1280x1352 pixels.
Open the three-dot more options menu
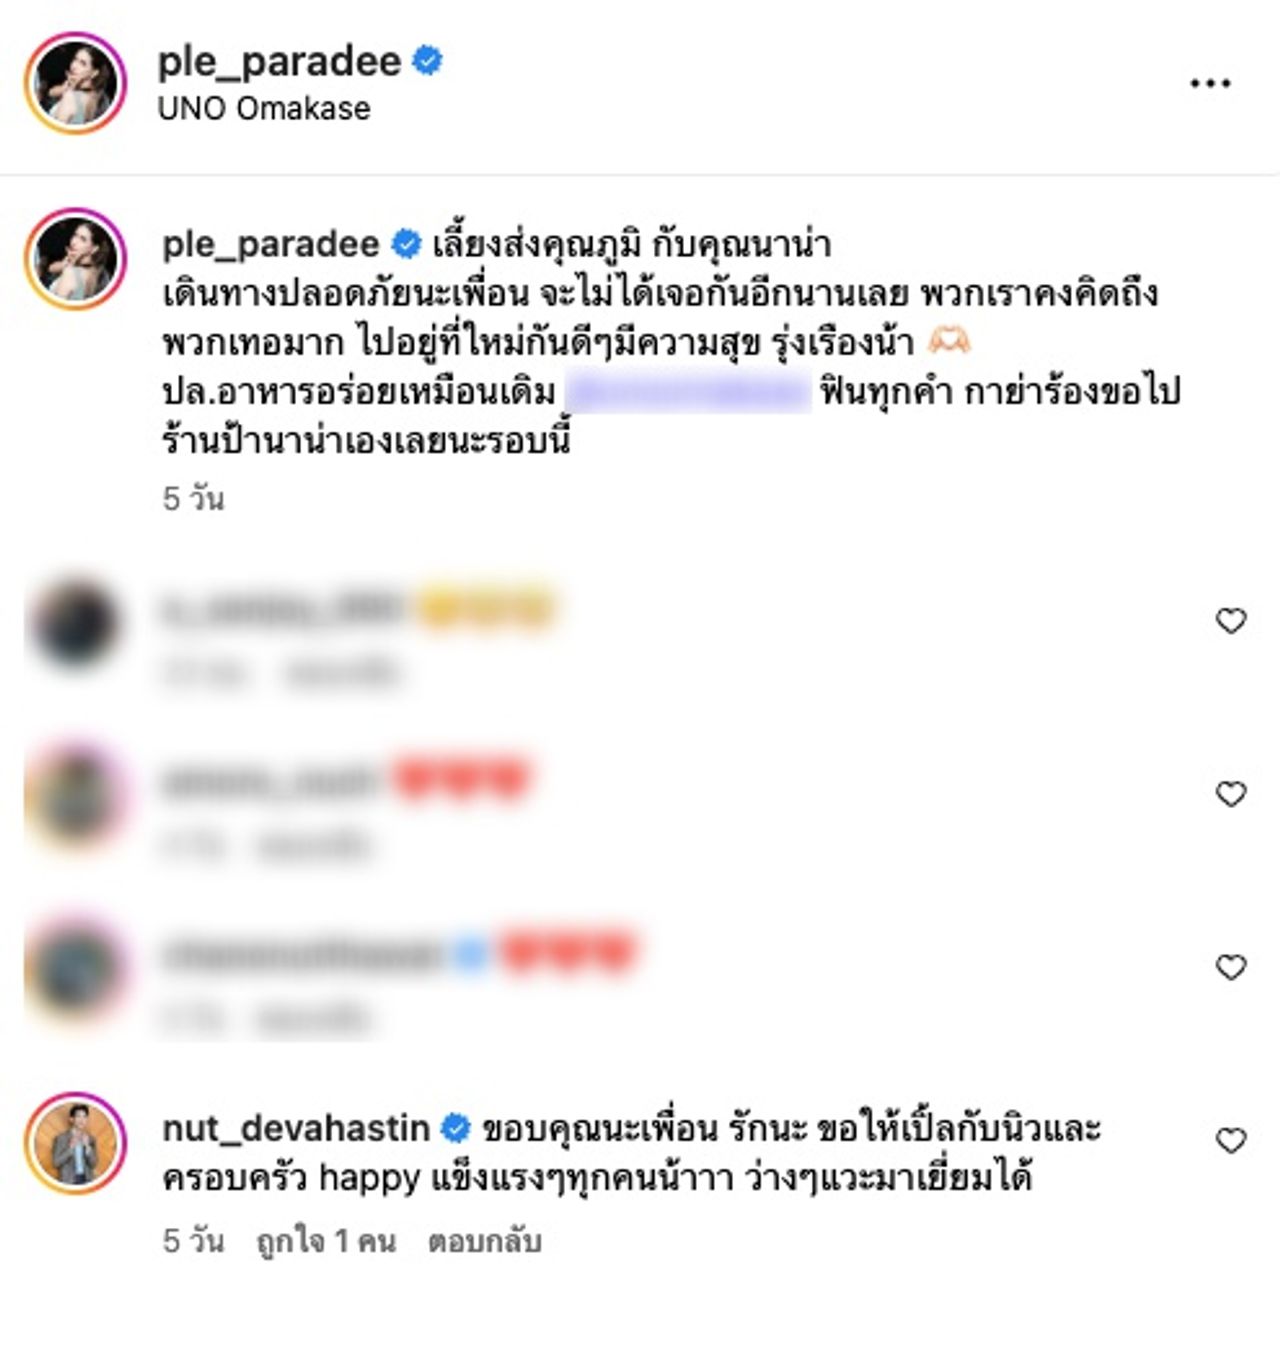1210,84
